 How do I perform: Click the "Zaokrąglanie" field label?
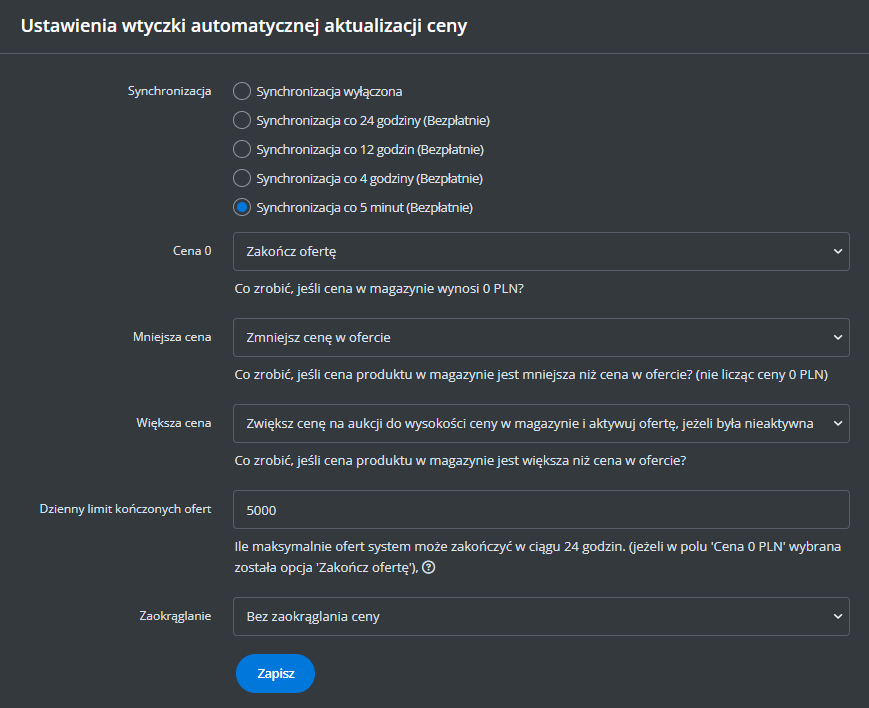click(x=174, y=616)
